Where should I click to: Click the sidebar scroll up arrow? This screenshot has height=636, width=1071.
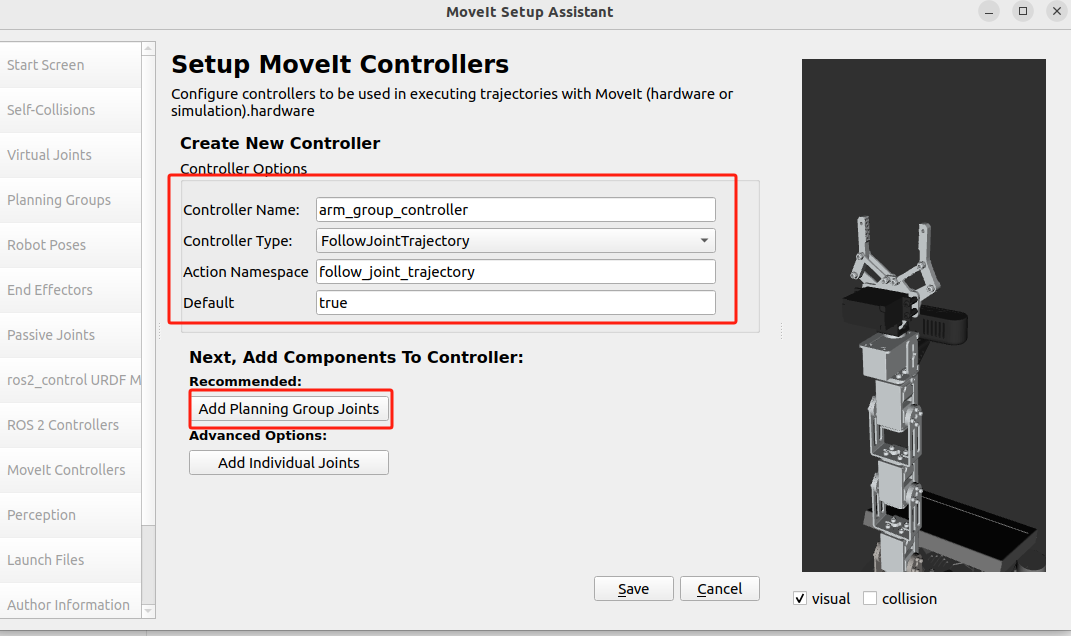pyautogui.click(x=148, y=49)
